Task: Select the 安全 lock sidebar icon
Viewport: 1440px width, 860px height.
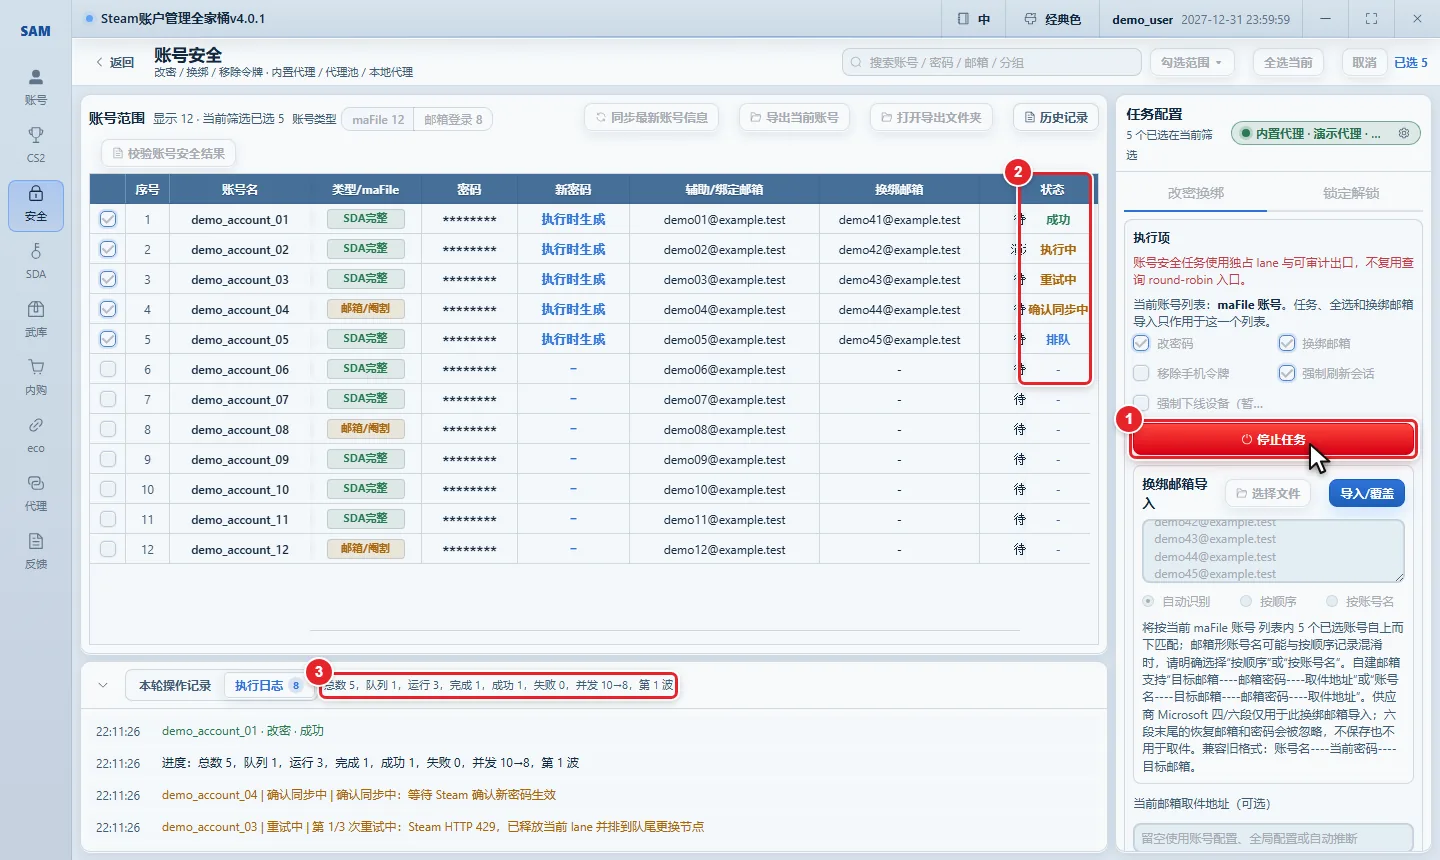Action: coord(36,205)
